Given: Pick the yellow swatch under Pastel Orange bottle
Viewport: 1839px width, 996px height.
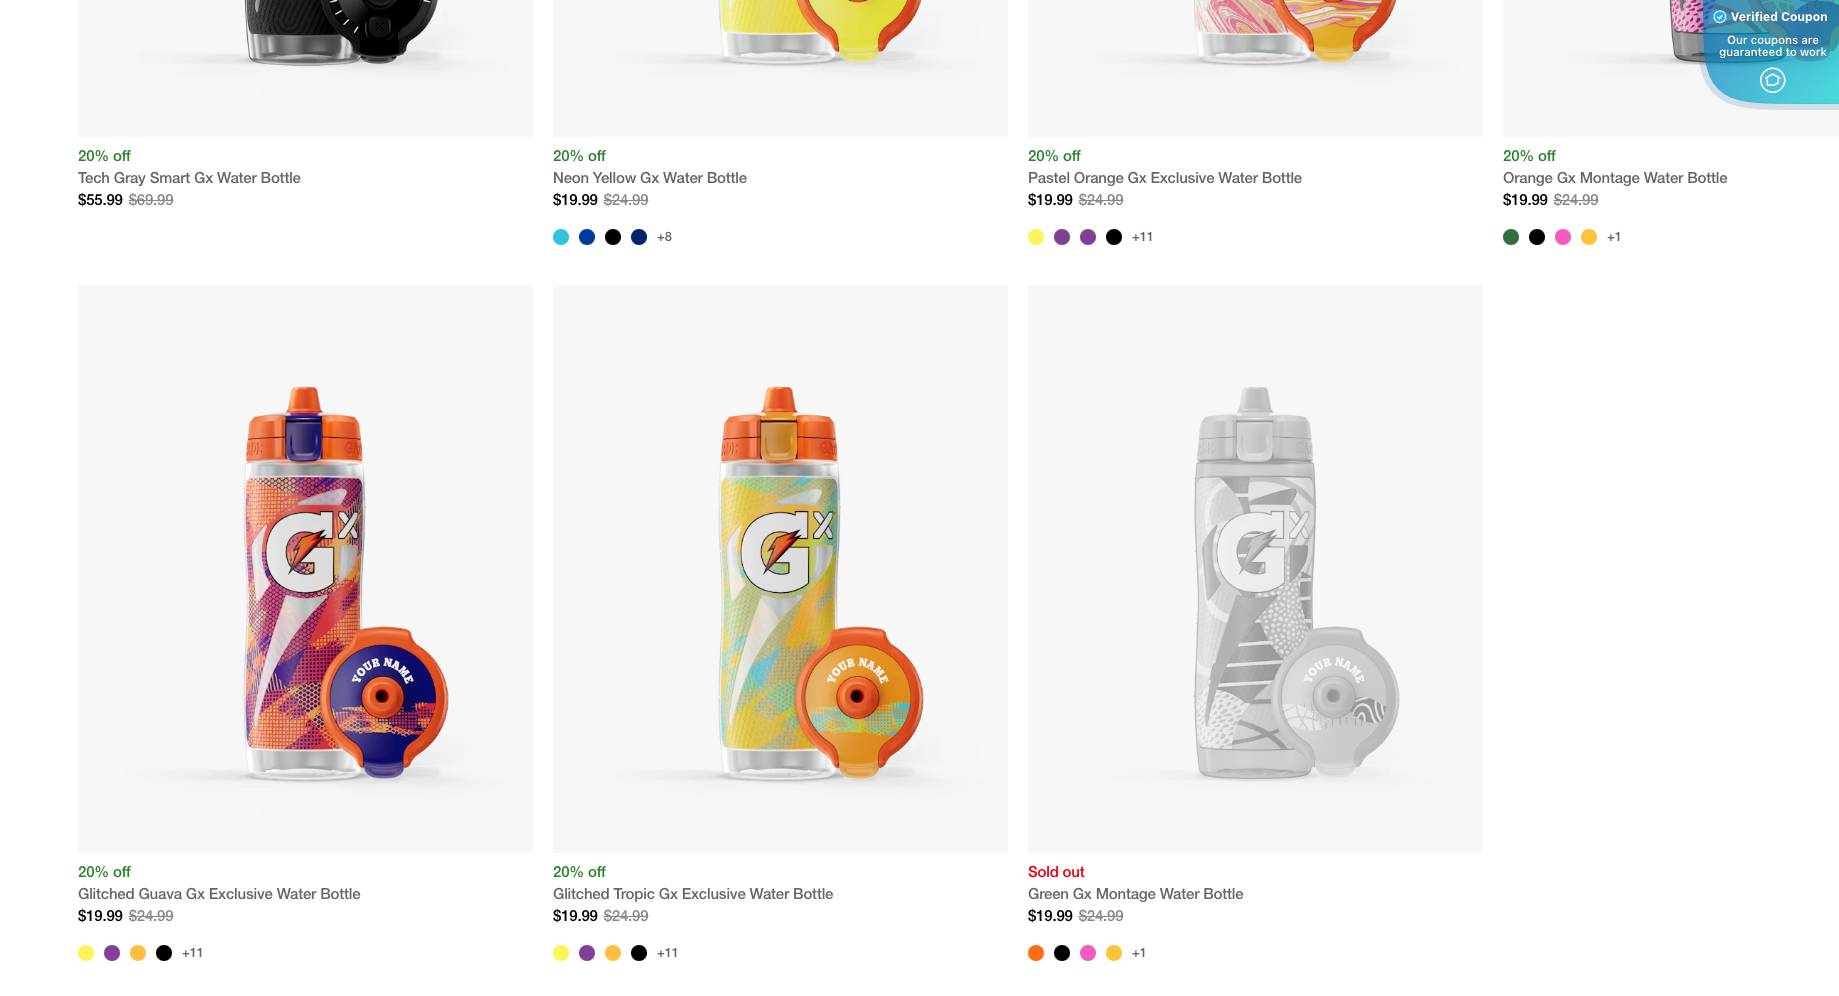Looking at the screenshot, I should [x=1036, y=237].
